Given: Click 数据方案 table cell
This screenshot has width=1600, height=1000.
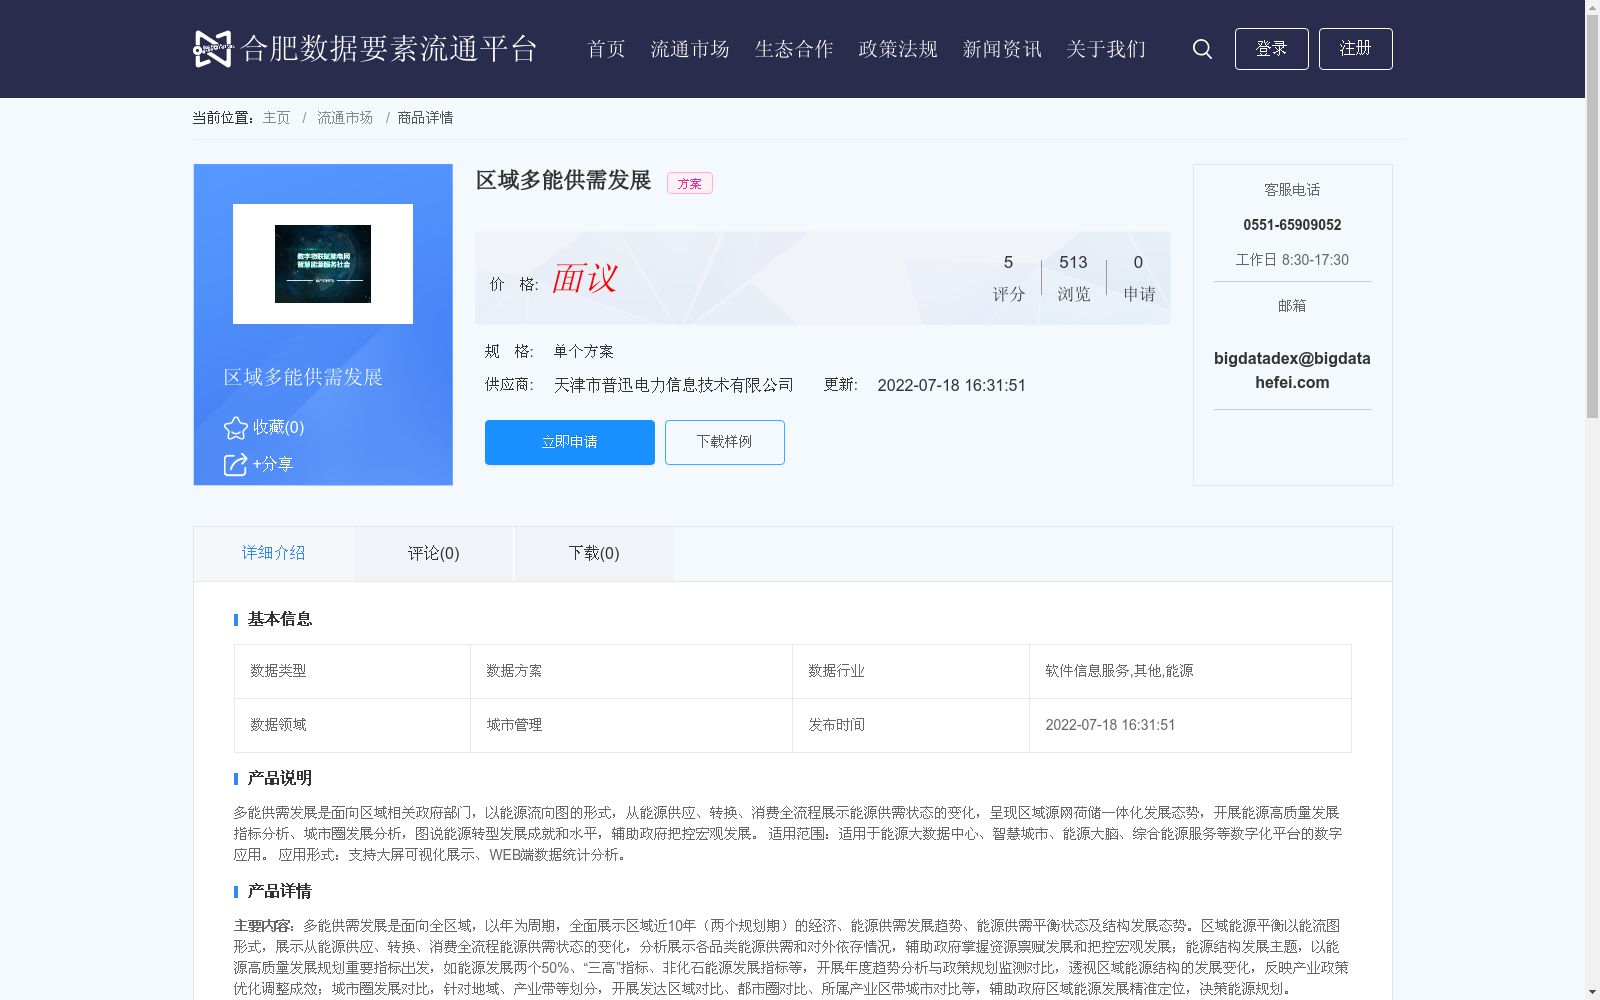Looking at the screenshot, I should pyautogui.click(x=631, y=671).
